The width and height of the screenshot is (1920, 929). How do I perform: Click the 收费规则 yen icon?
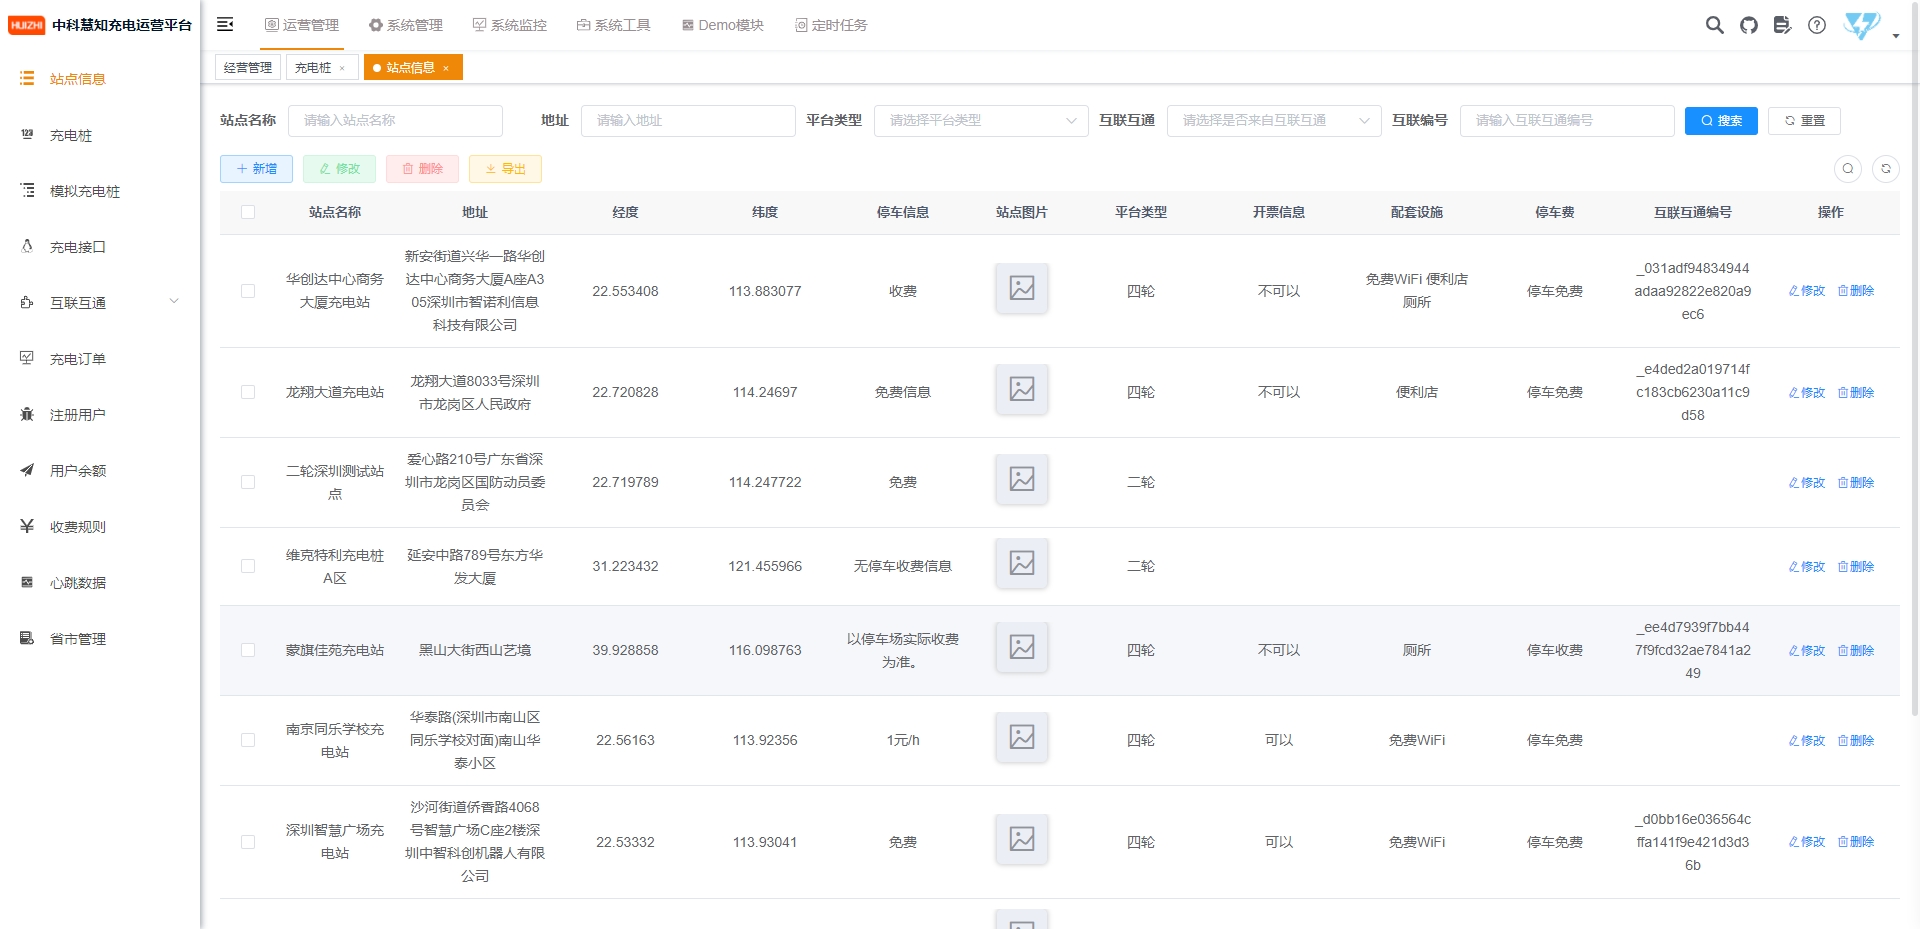pos(27,526)
